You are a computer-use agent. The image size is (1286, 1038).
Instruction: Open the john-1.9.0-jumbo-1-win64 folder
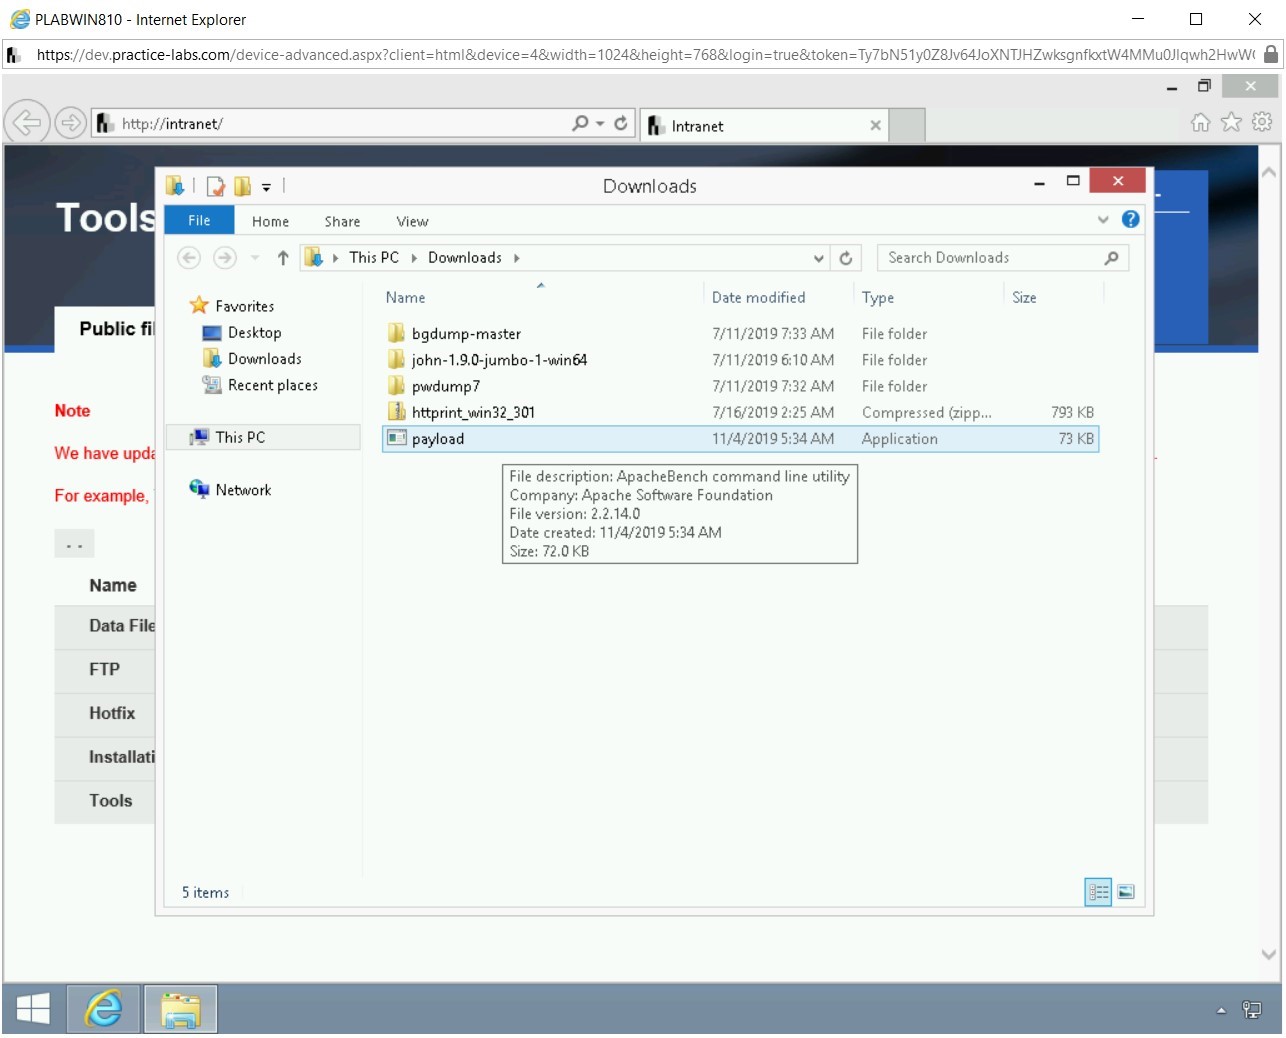click(x=498, y=360)
